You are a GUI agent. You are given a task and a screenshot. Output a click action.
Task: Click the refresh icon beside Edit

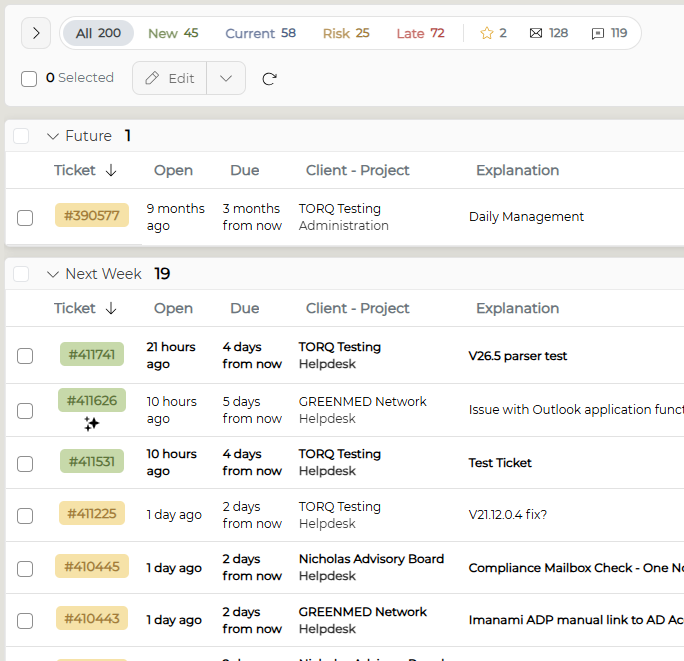269,79
